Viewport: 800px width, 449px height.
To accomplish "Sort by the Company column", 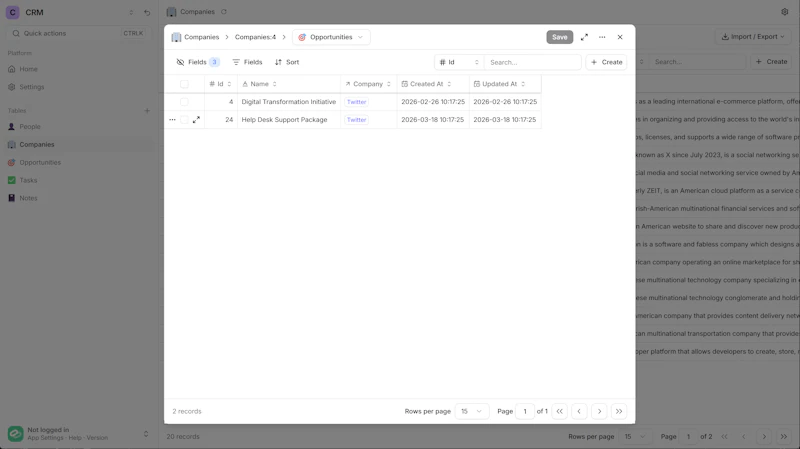I will 368,84.
